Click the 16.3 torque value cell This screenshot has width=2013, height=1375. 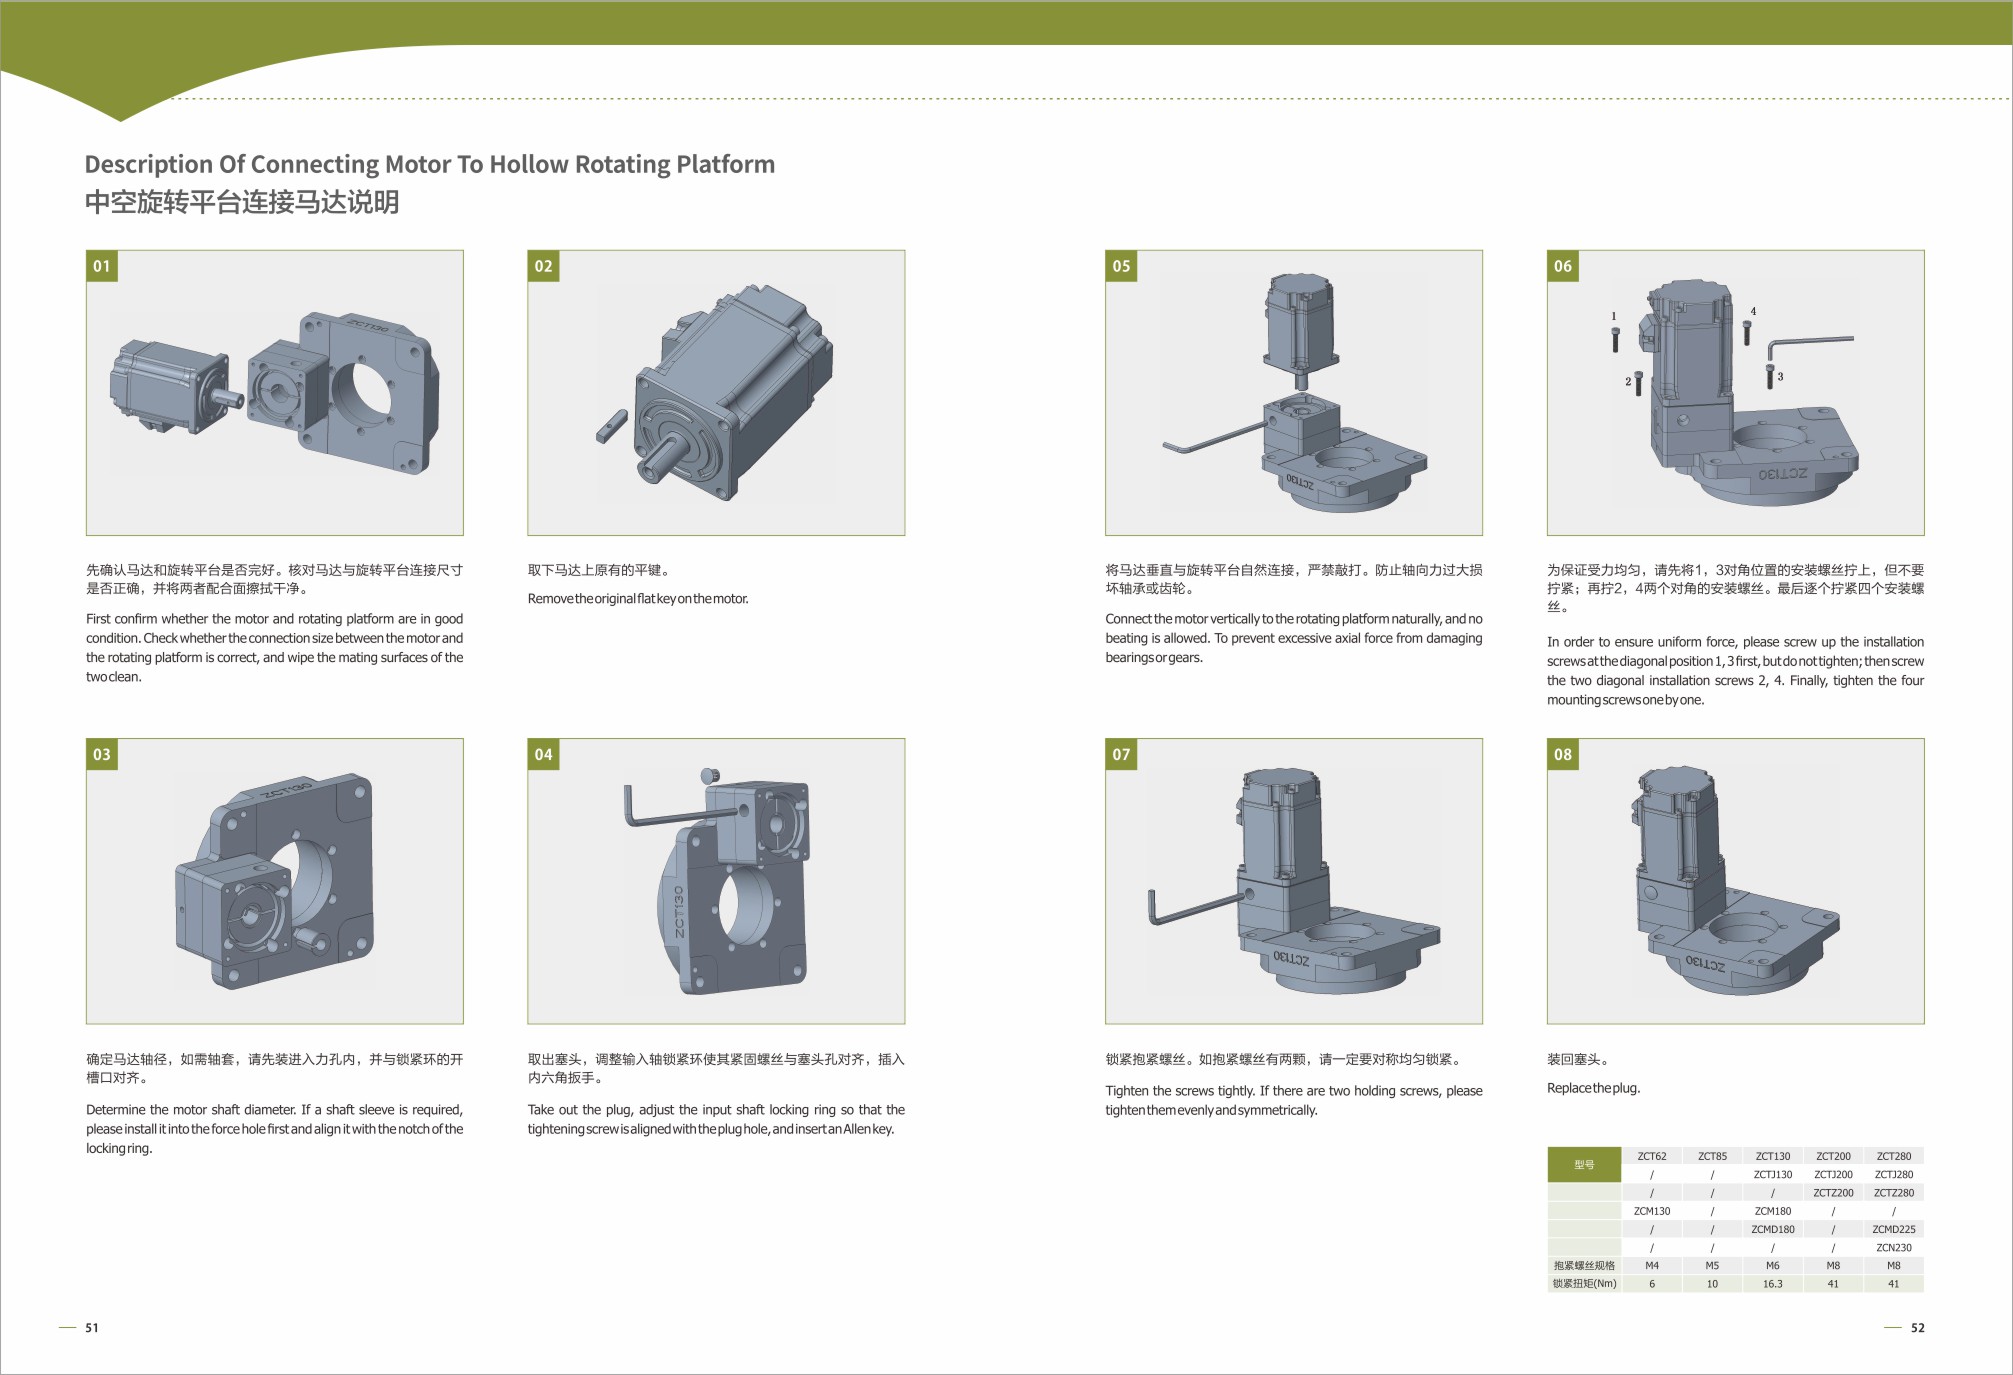(x=1773, y=1284)
